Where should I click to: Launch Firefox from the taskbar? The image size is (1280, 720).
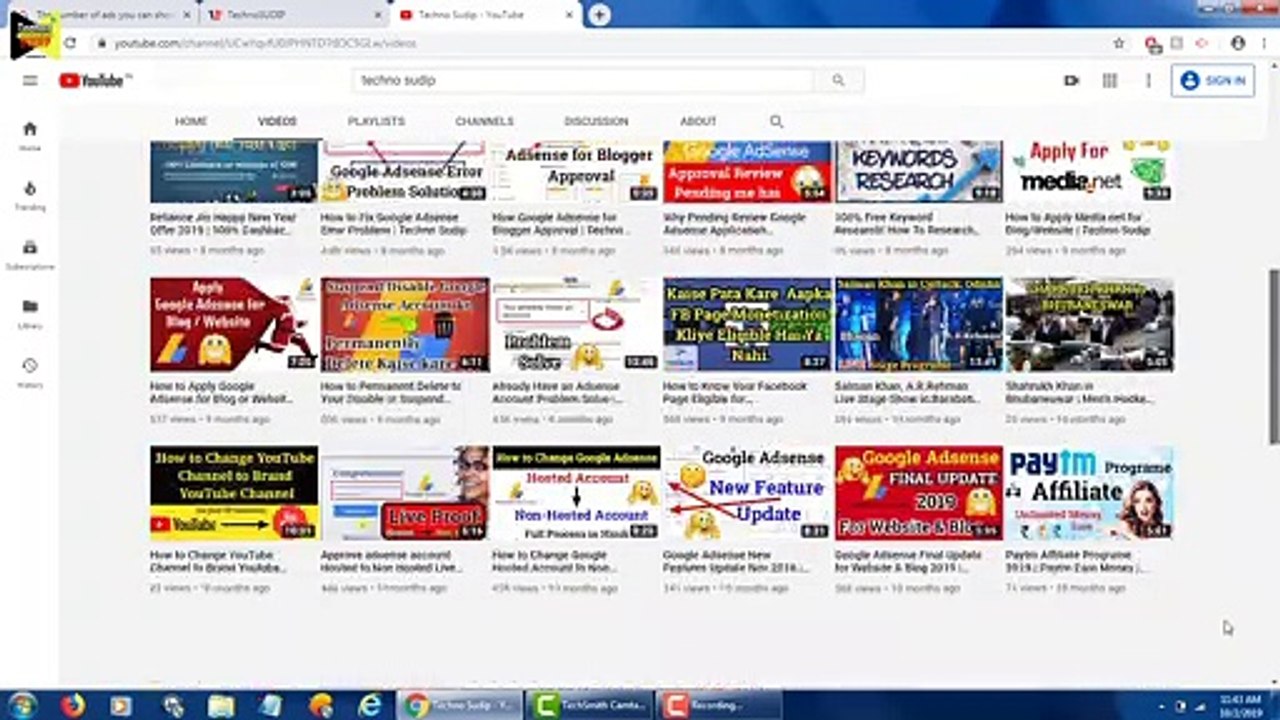72,706
